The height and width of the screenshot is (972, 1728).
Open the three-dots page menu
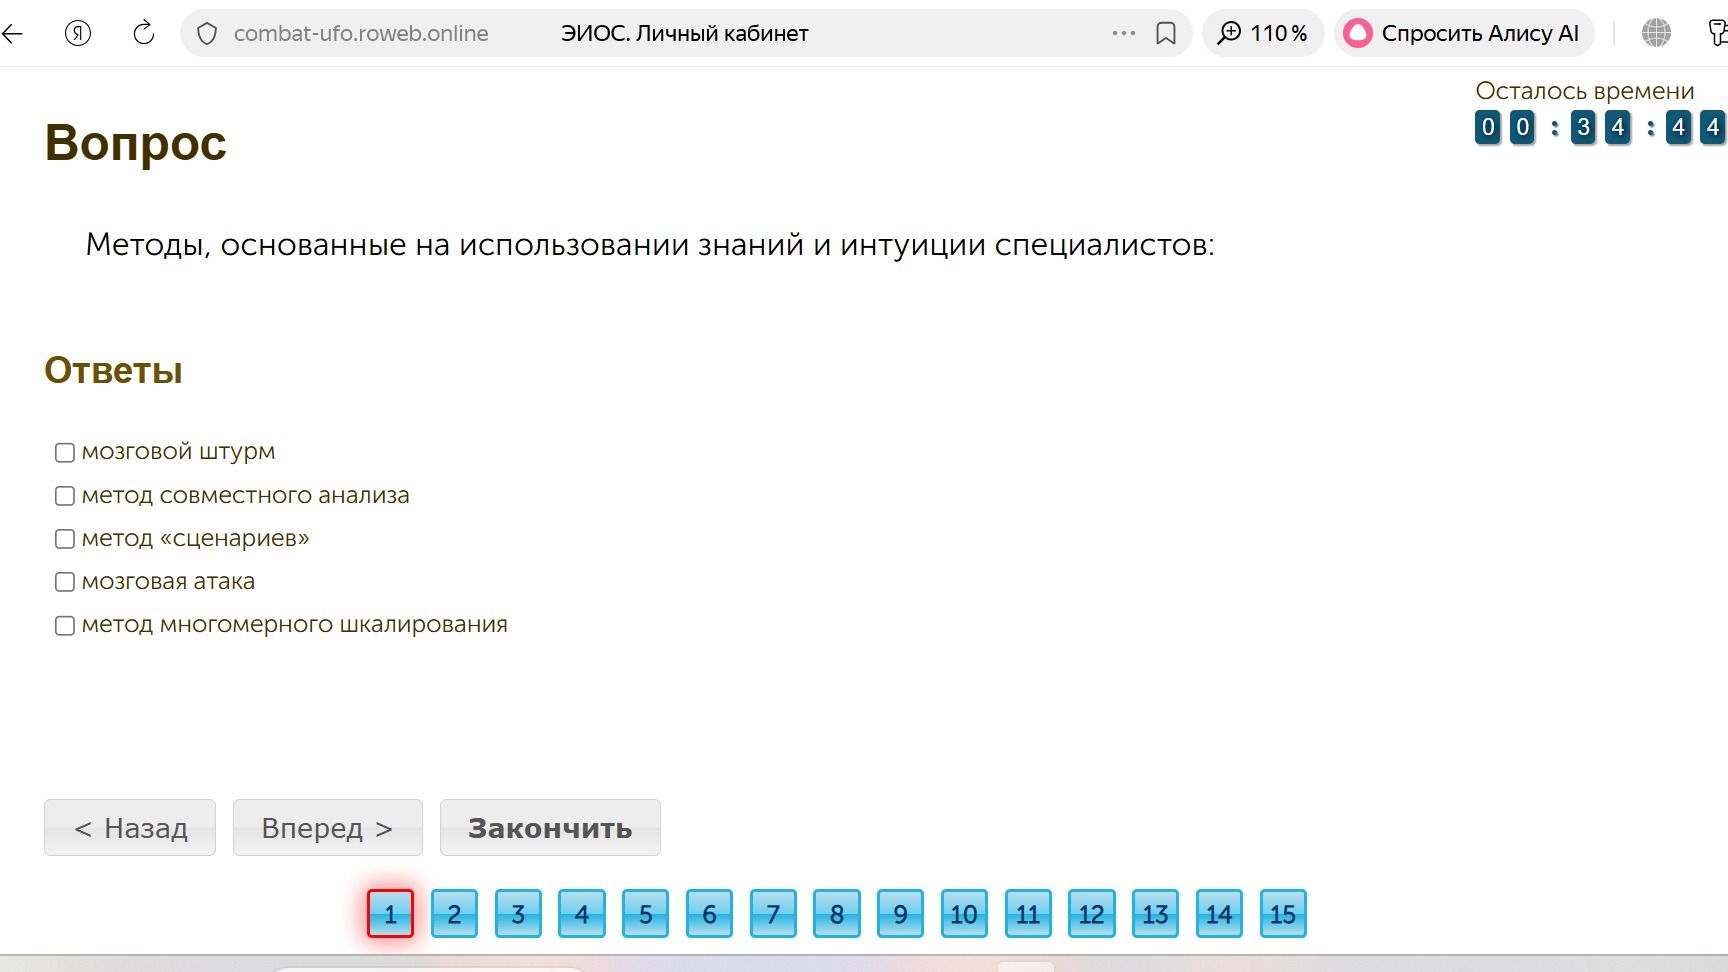point(1124,33)
